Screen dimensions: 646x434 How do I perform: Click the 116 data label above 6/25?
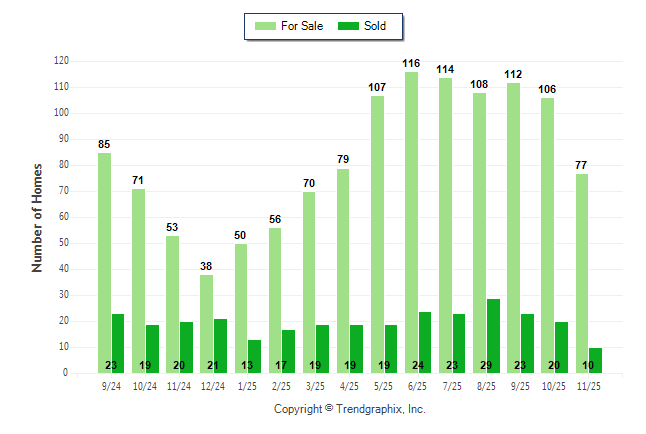(x=411, y=64)
